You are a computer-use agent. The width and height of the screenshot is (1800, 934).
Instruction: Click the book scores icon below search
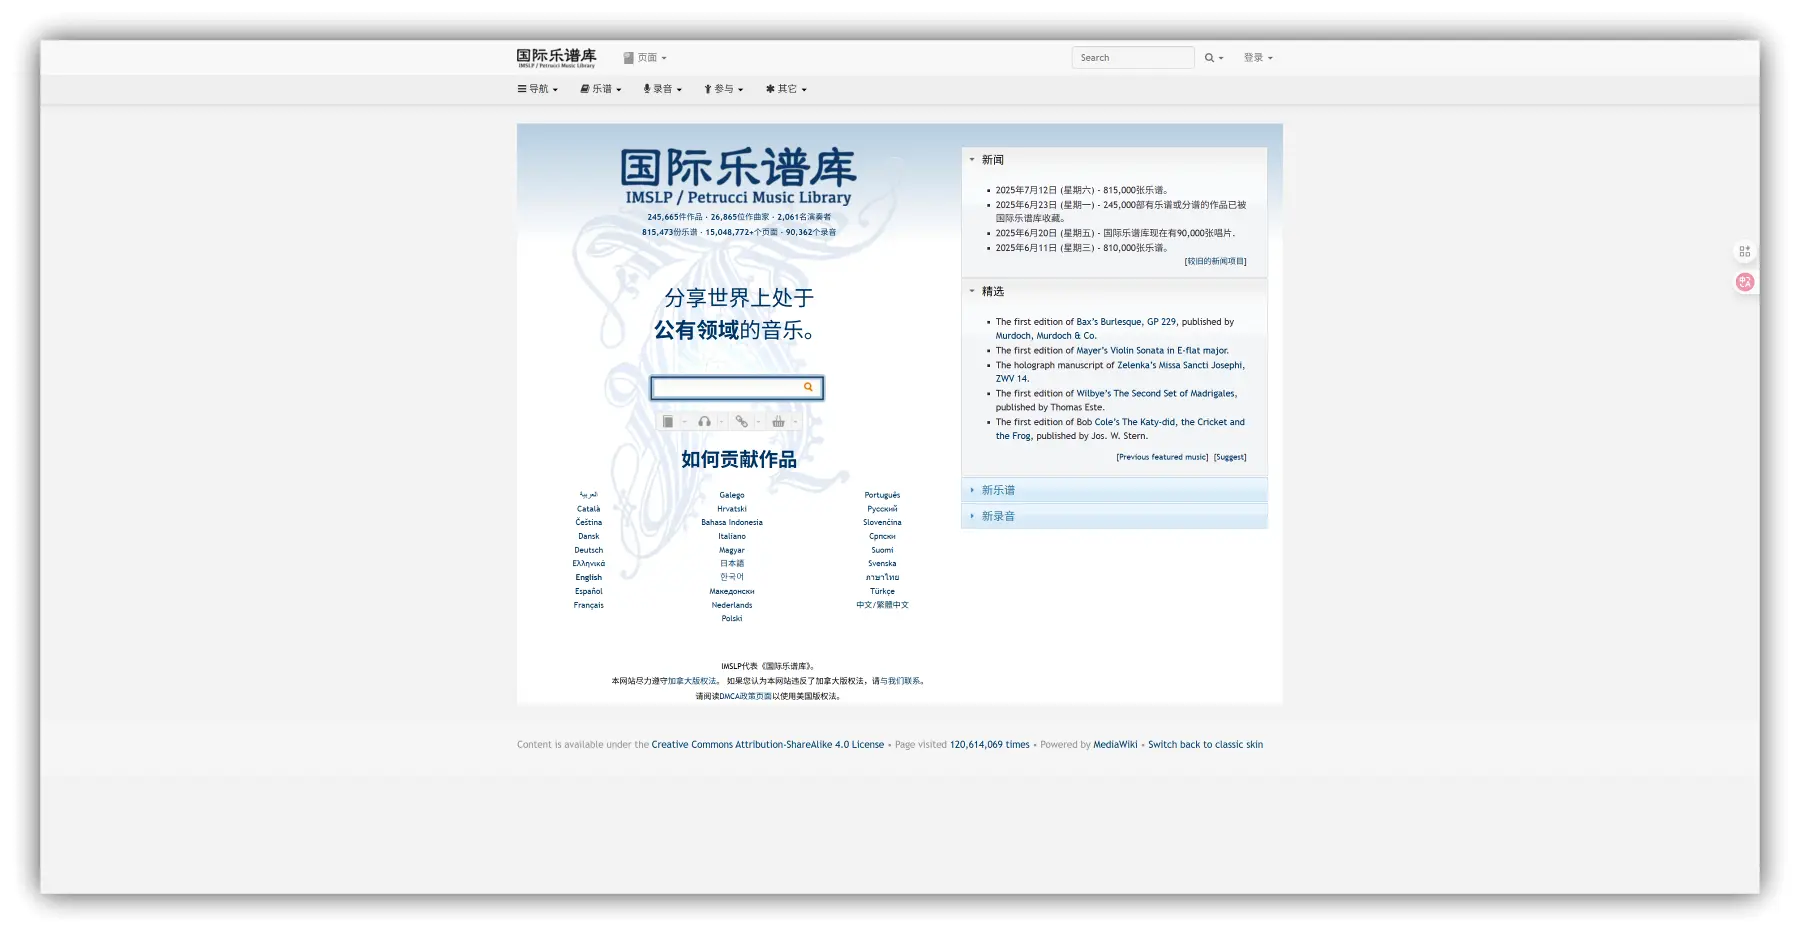(x=668, y=422)
